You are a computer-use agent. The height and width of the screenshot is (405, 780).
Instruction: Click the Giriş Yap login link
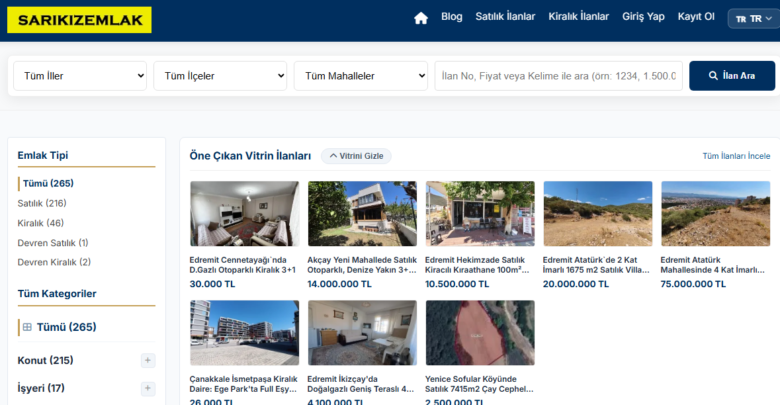coord(643,16)
